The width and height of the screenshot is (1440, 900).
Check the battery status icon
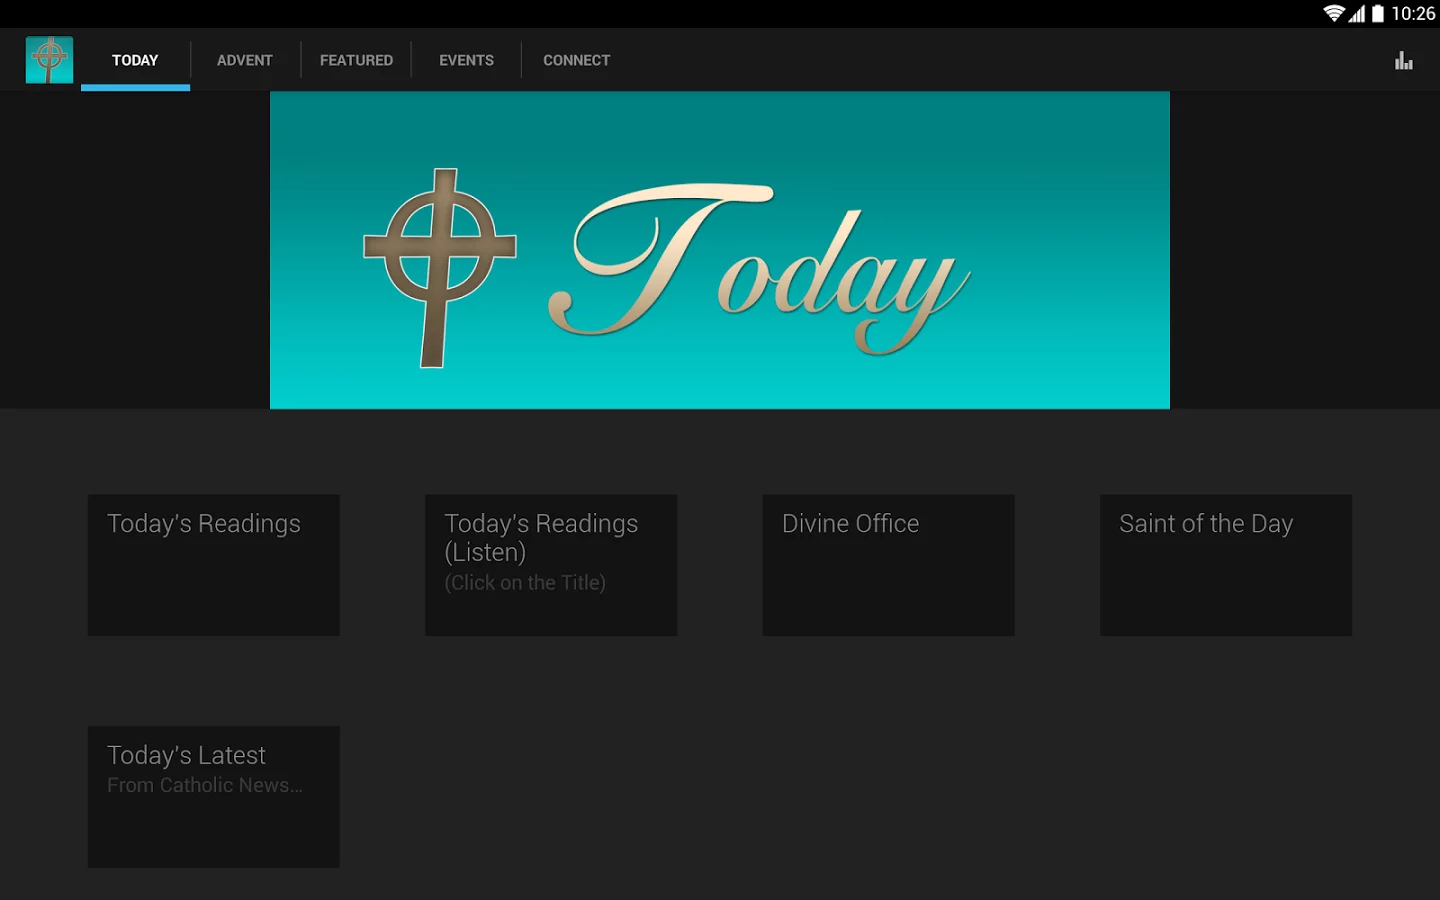click(x=1378, y=13)
